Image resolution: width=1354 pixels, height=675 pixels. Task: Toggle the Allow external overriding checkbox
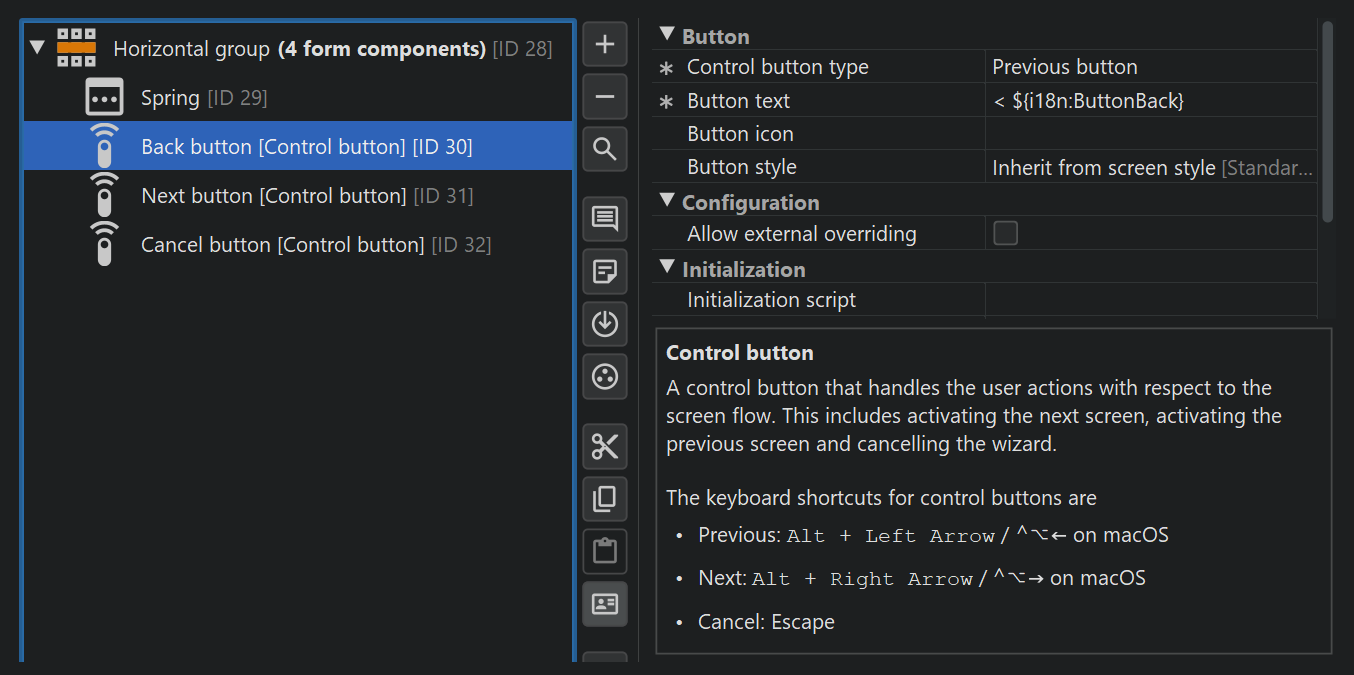click(1005, 234)
